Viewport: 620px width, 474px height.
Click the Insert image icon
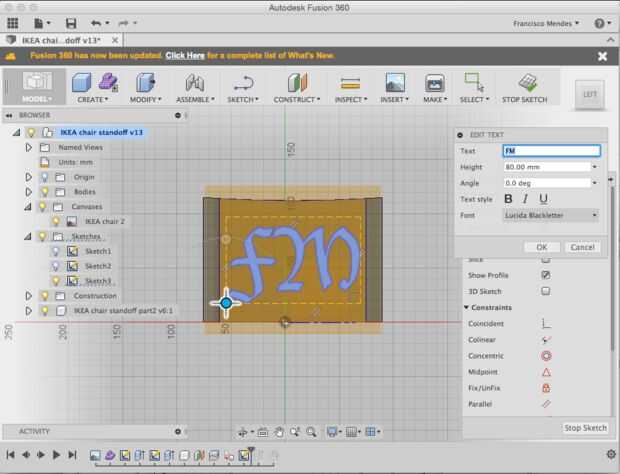[395, 82]
